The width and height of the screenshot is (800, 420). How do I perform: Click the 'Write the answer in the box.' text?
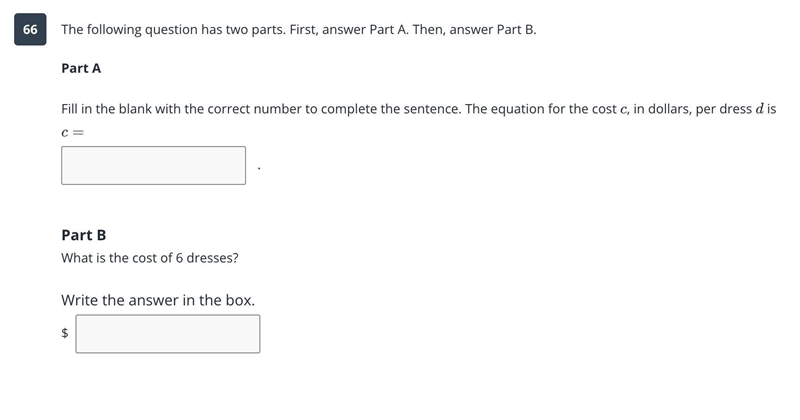(x=158, y=300)
